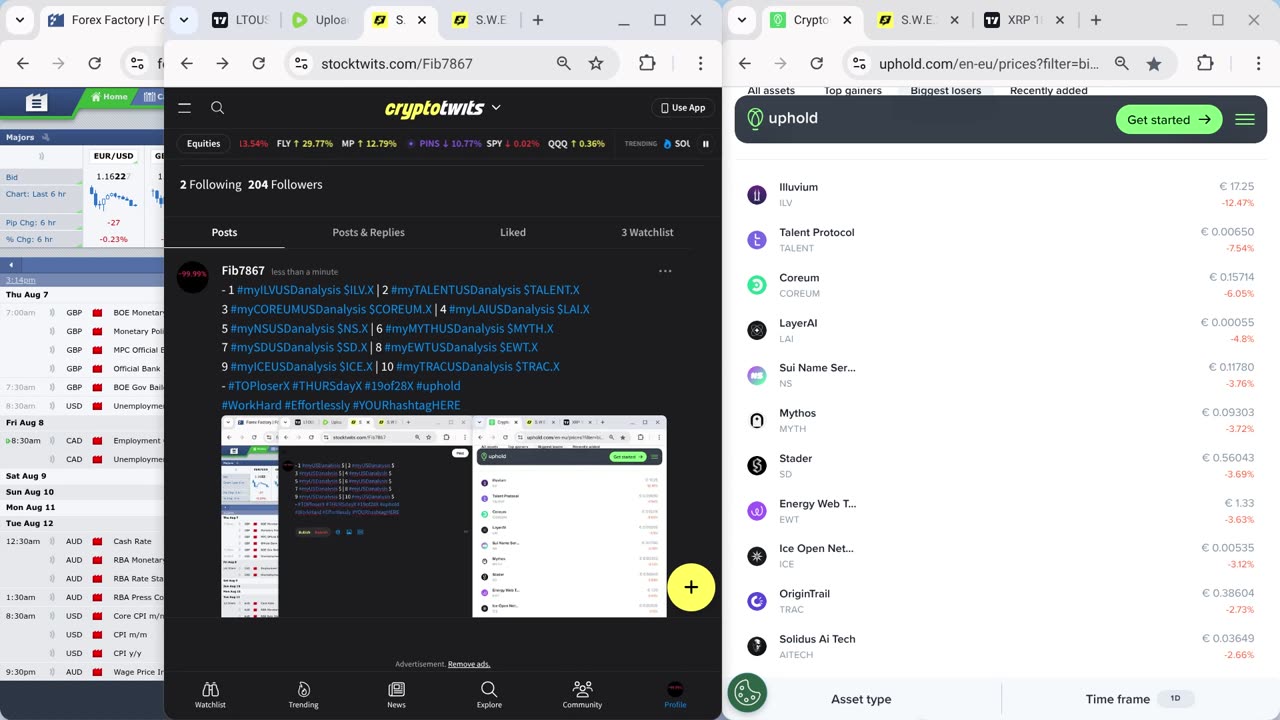Click the #myCOREUMUSDanalysis hashtag
This screenshot has height=720, width=1280.
coord(298,309)
